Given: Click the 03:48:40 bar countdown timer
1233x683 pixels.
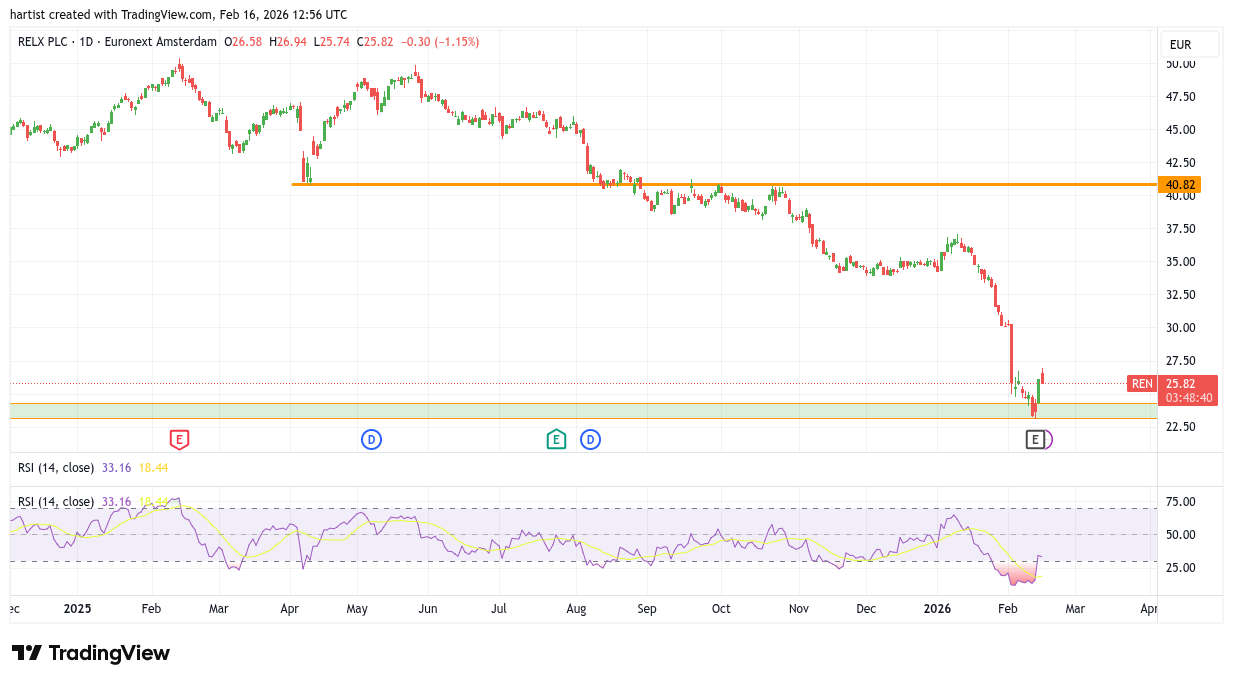Looking at the screenshot, I should tap(1188, 397).
